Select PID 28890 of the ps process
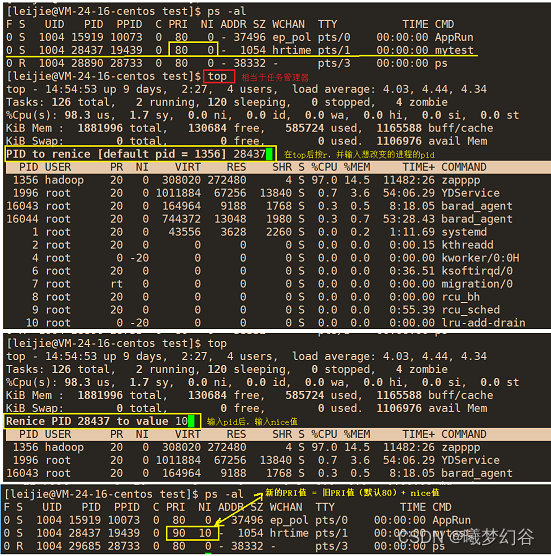Screen dimensions: 551x556 coord(87,63)
